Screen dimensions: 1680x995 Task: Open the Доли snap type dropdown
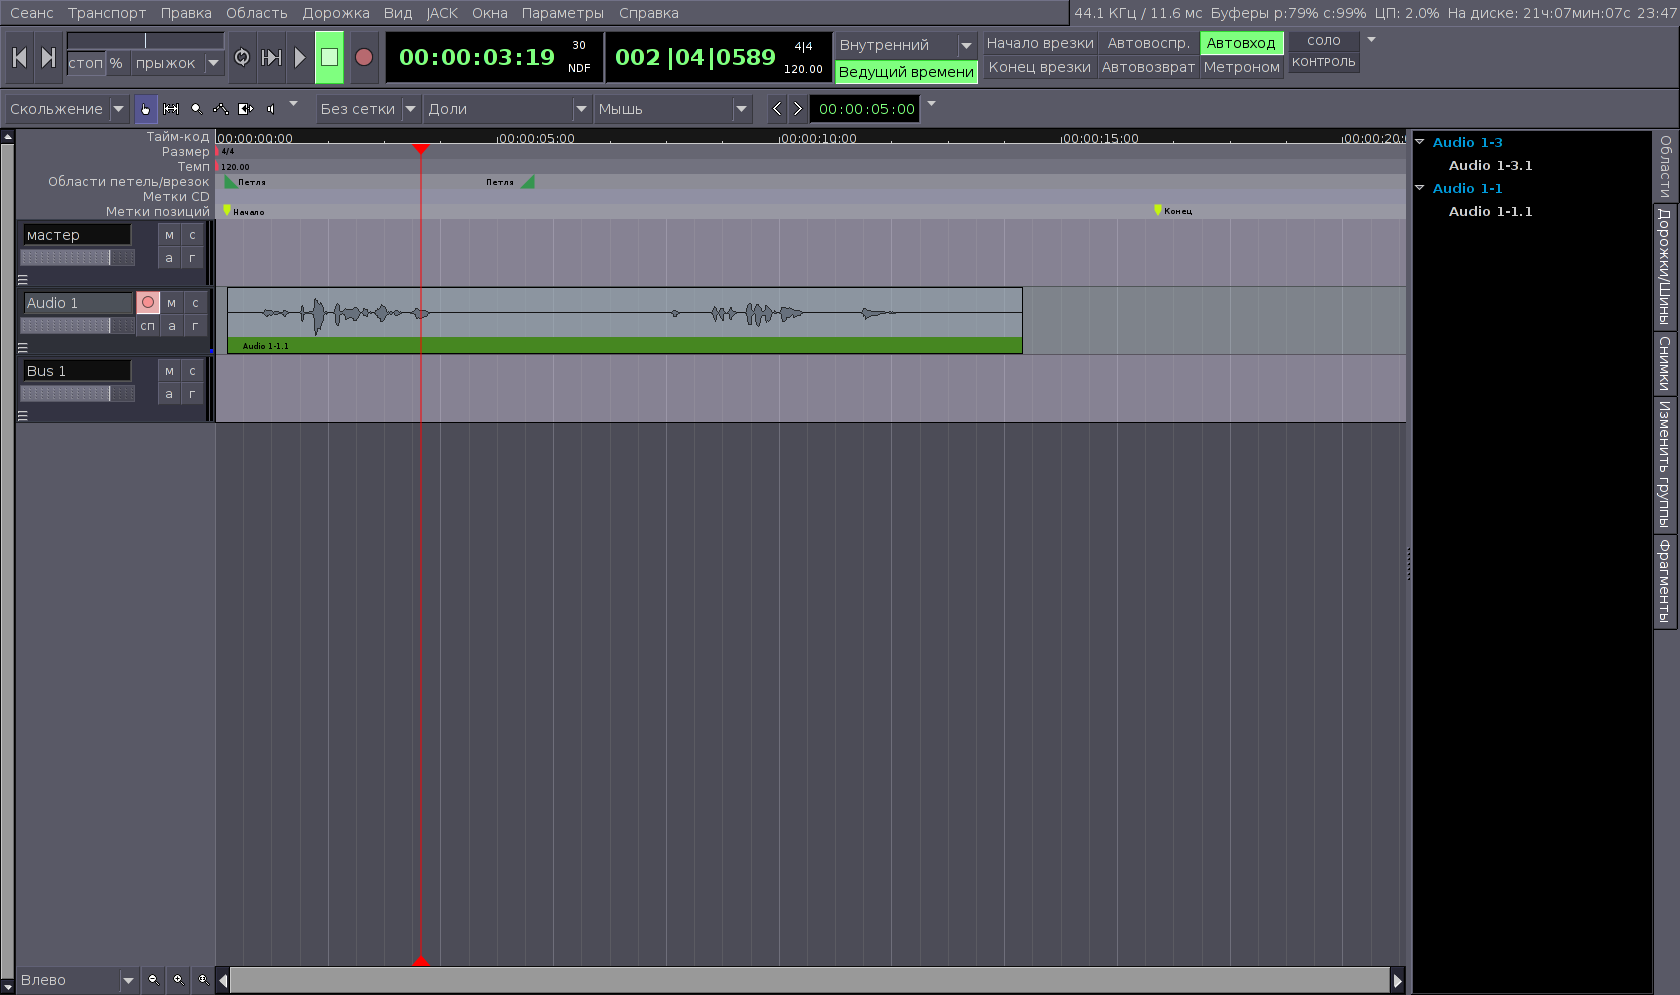tap(507, 109)
